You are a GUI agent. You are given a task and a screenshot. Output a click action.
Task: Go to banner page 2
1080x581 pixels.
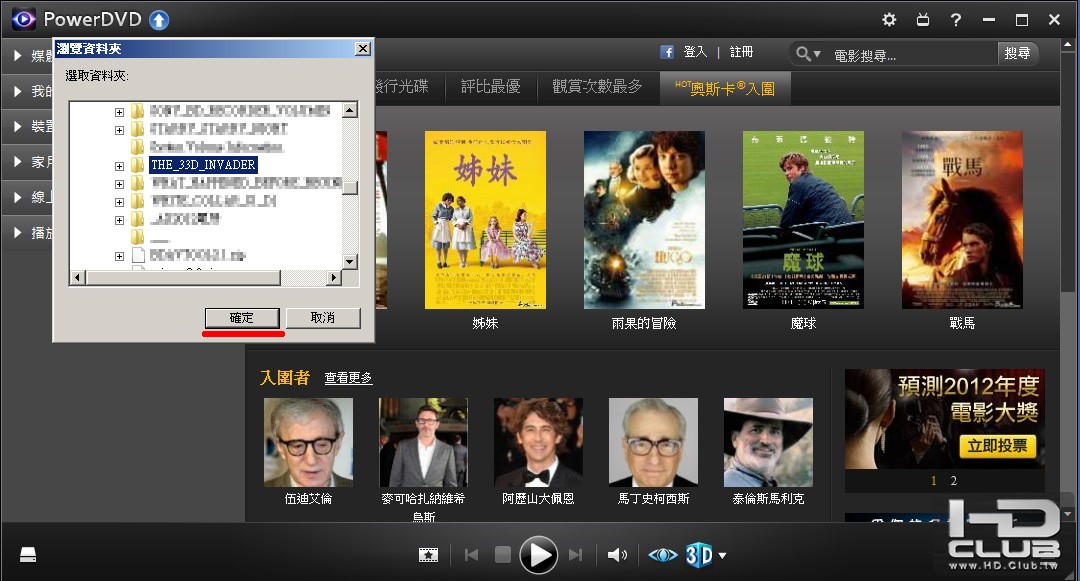tap(953, 480)
